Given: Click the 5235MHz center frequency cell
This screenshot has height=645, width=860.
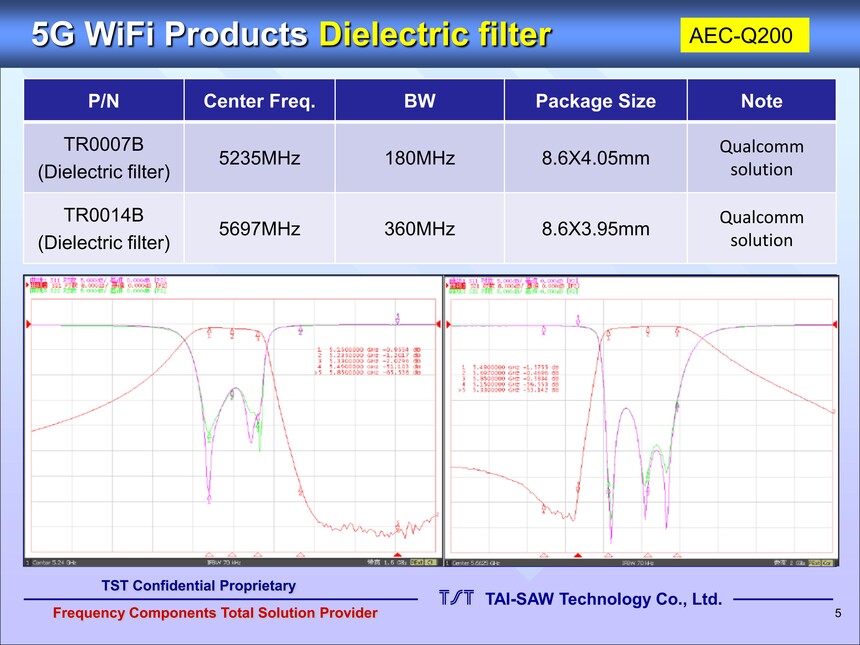Looking at the screenshot, I should point(259,158).
